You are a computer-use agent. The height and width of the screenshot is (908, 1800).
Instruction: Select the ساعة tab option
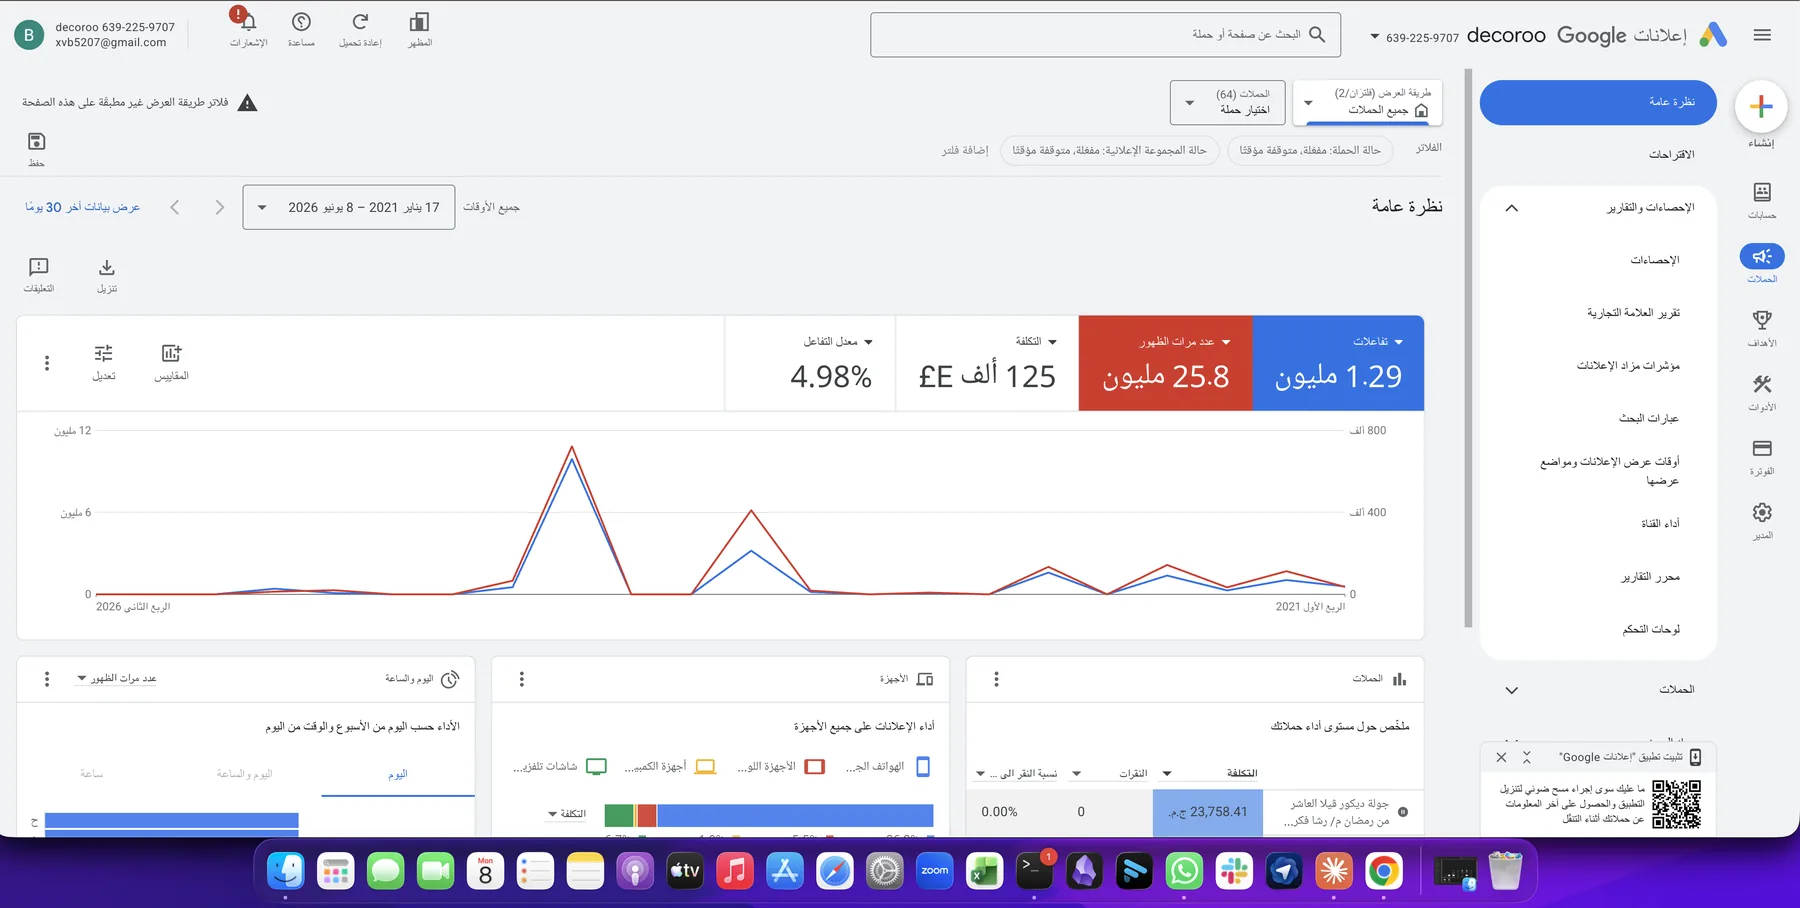click(x=91, y=774)
